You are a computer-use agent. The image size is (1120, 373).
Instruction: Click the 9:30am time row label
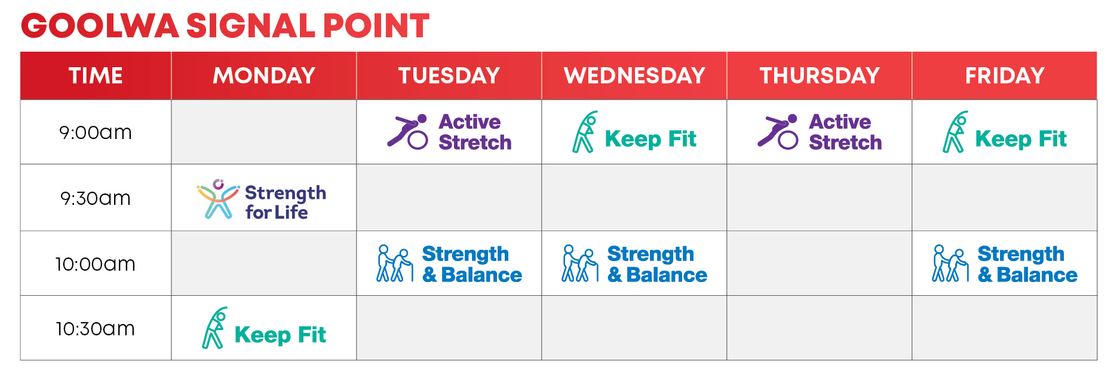tap(95, 198)
